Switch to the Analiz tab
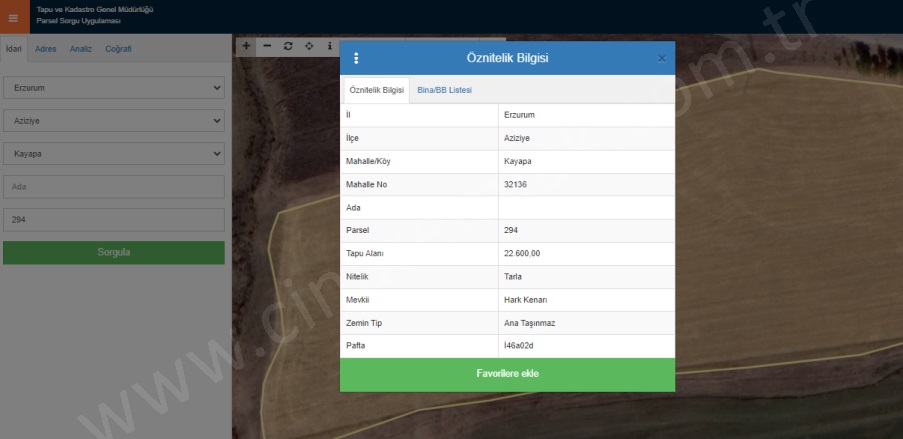The image size is (903, 439). click(81, 48)
